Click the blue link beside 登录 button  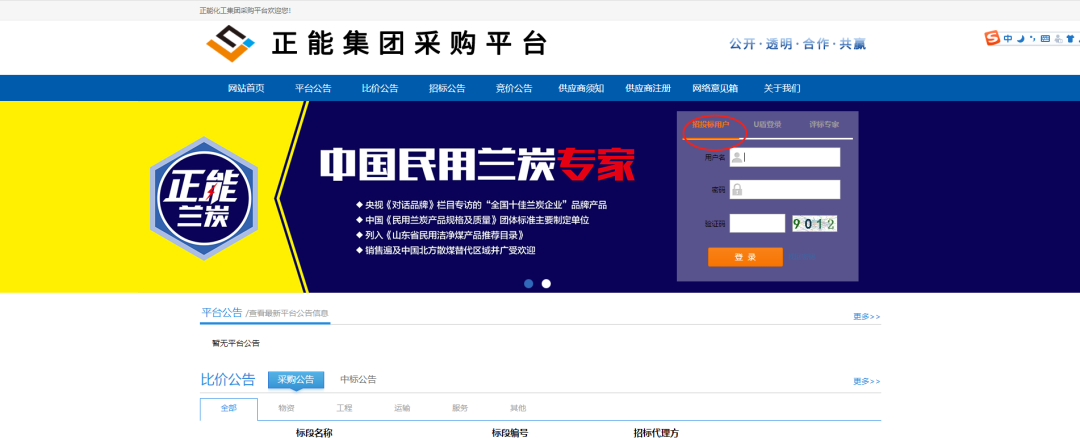802,257
